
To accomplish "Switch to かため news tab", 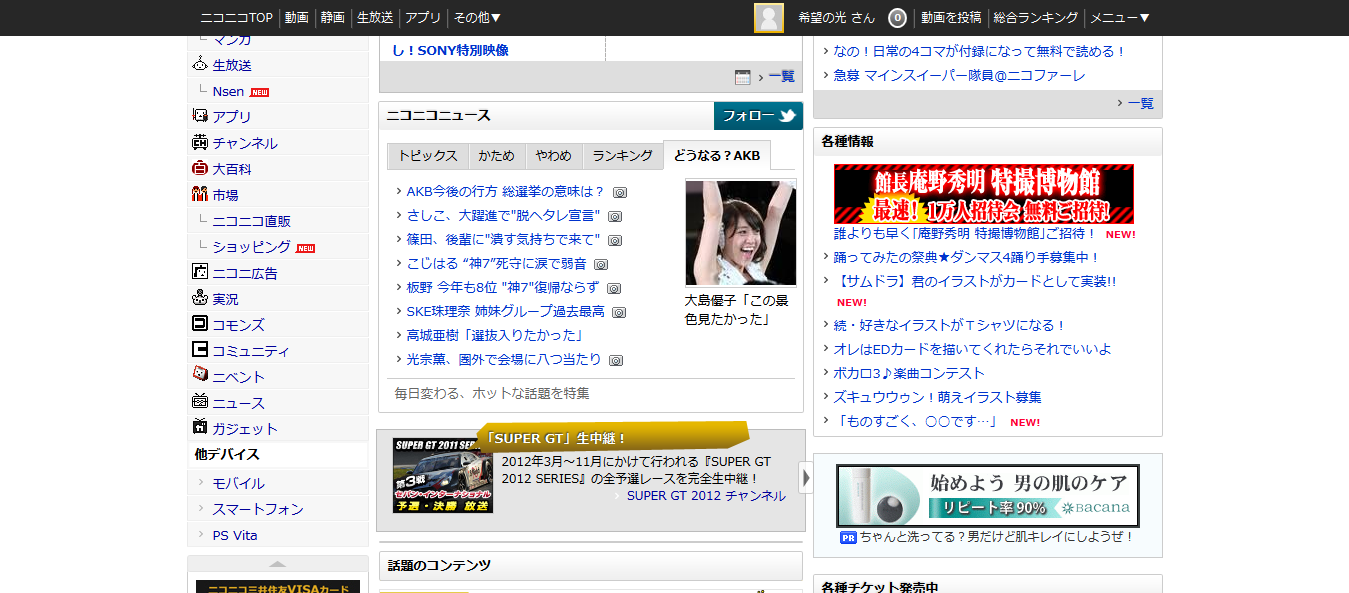I will (497, 156).
